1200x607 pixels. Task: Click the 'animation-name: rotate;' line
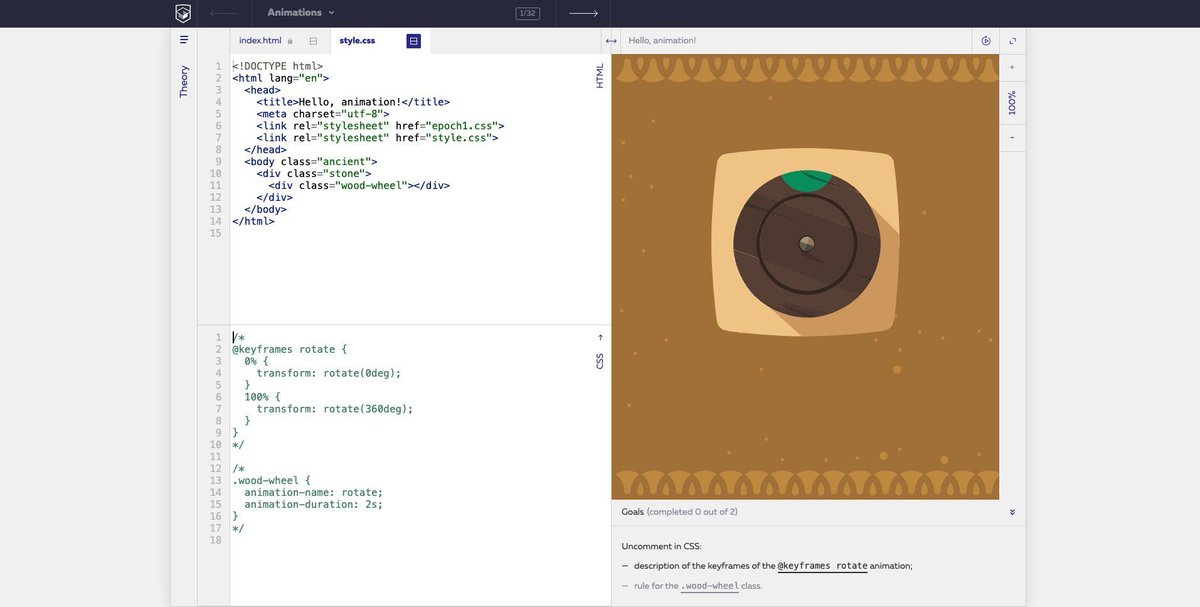click(313, 492)
